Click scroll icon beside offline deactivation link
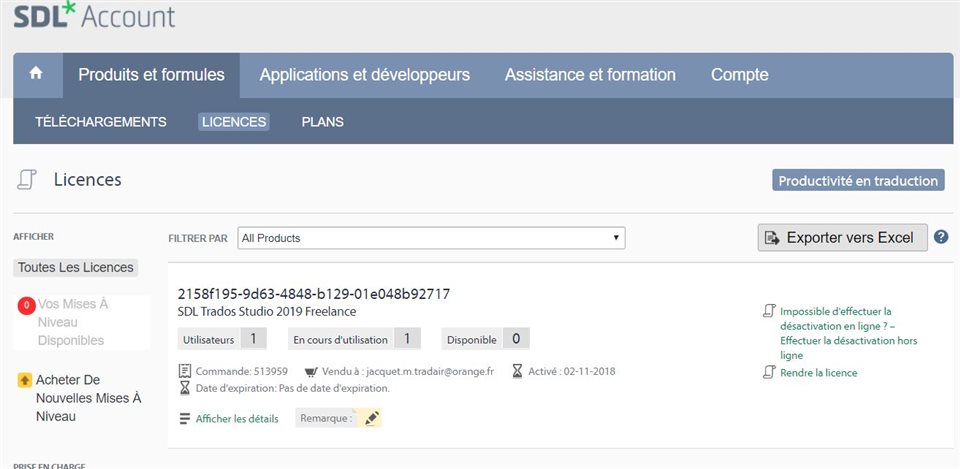This screenshot has width=960, height=469. click(769, 311)
